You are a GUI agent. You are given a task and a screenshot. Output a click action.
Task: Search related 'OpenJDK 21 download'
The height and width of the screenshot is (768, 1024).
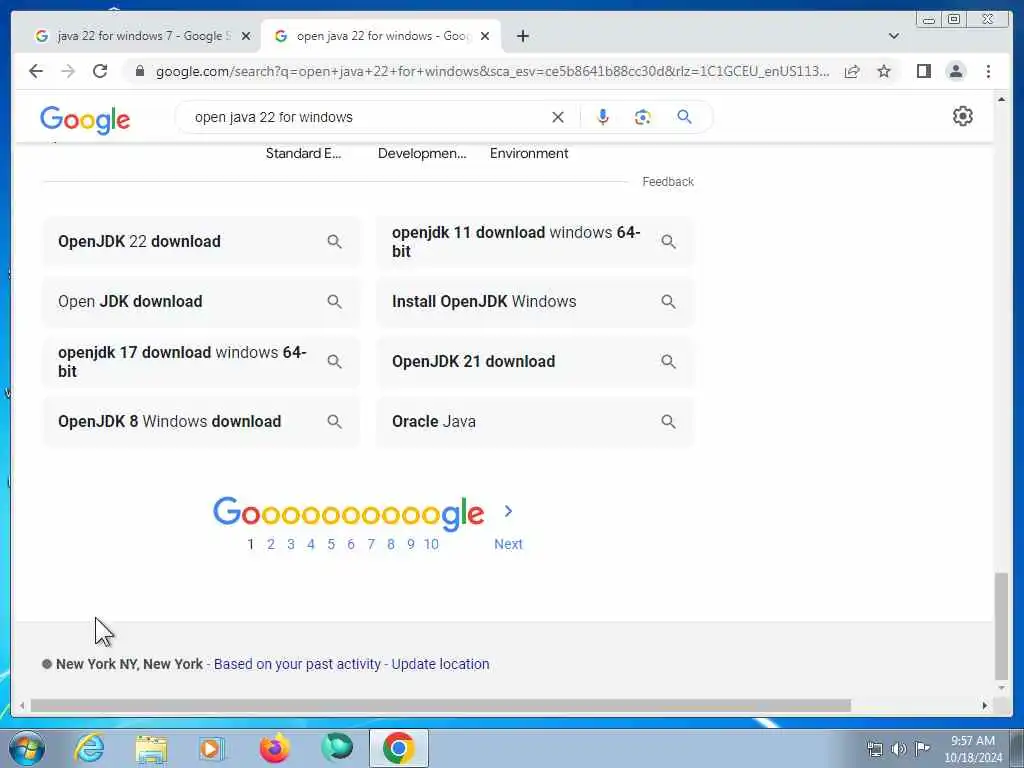coord(535,362)
